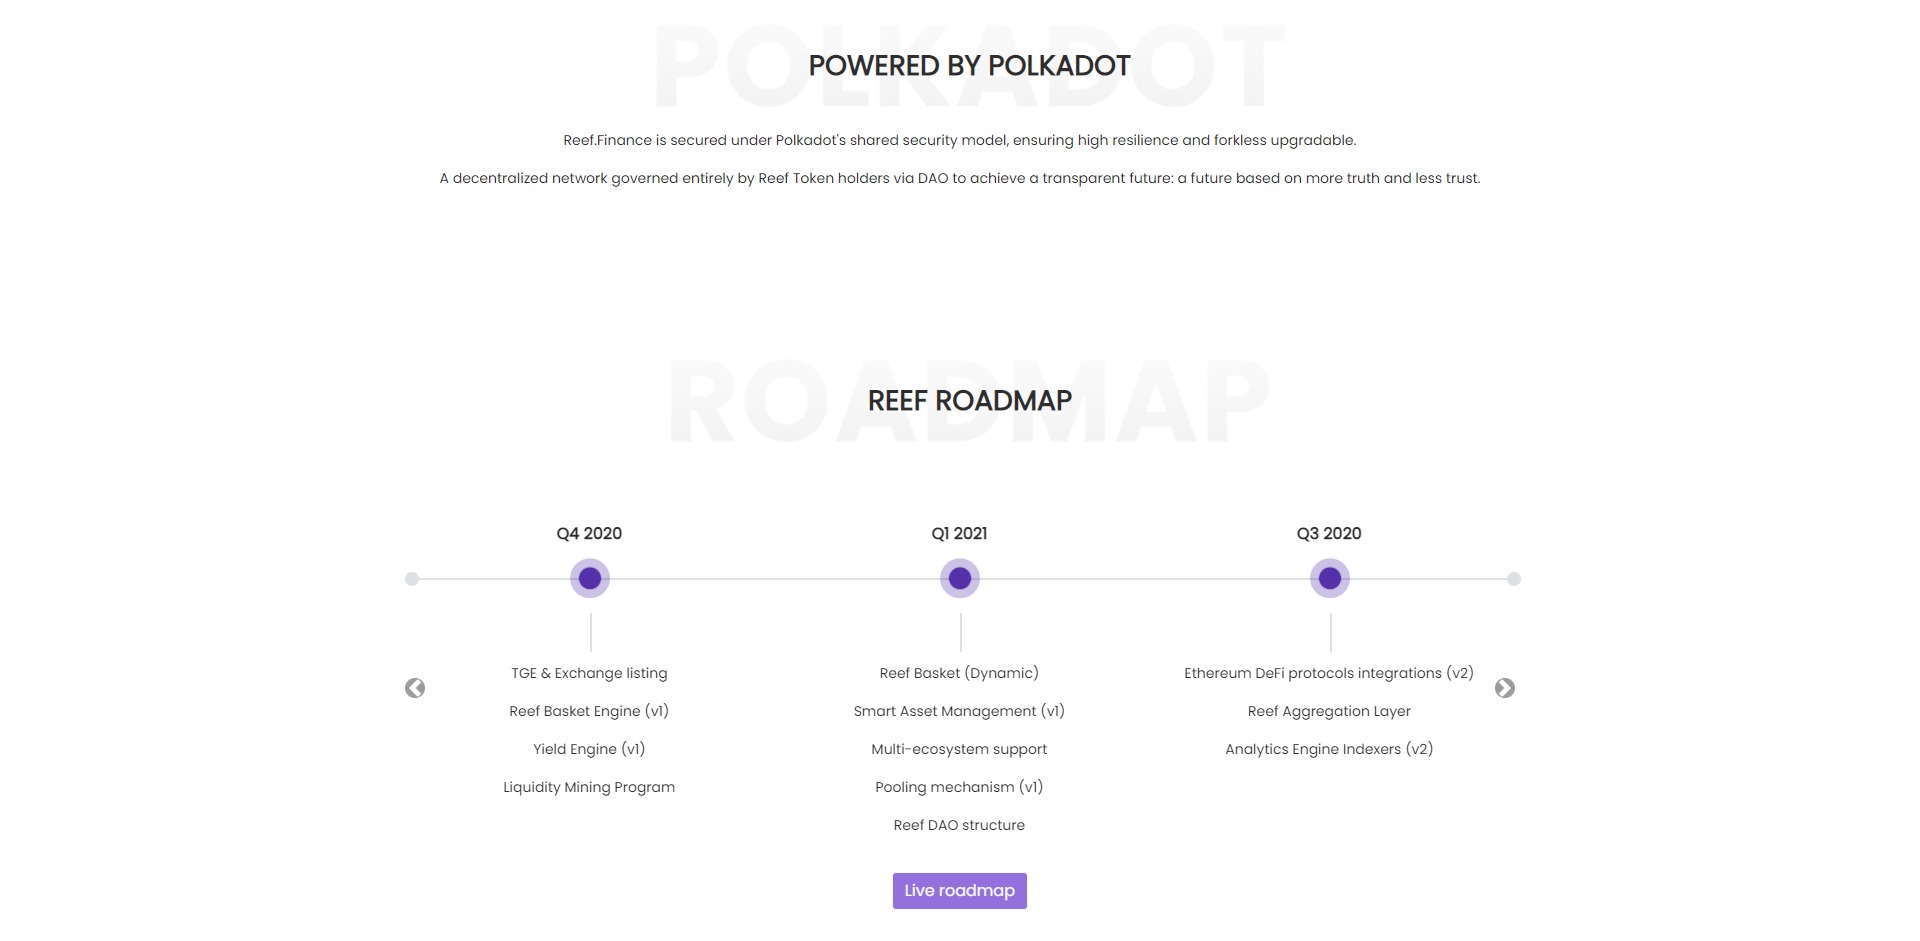Screen dimensions: 1920x941
Task: Click the Q4 2020 heading label
Action: (589, 534)
